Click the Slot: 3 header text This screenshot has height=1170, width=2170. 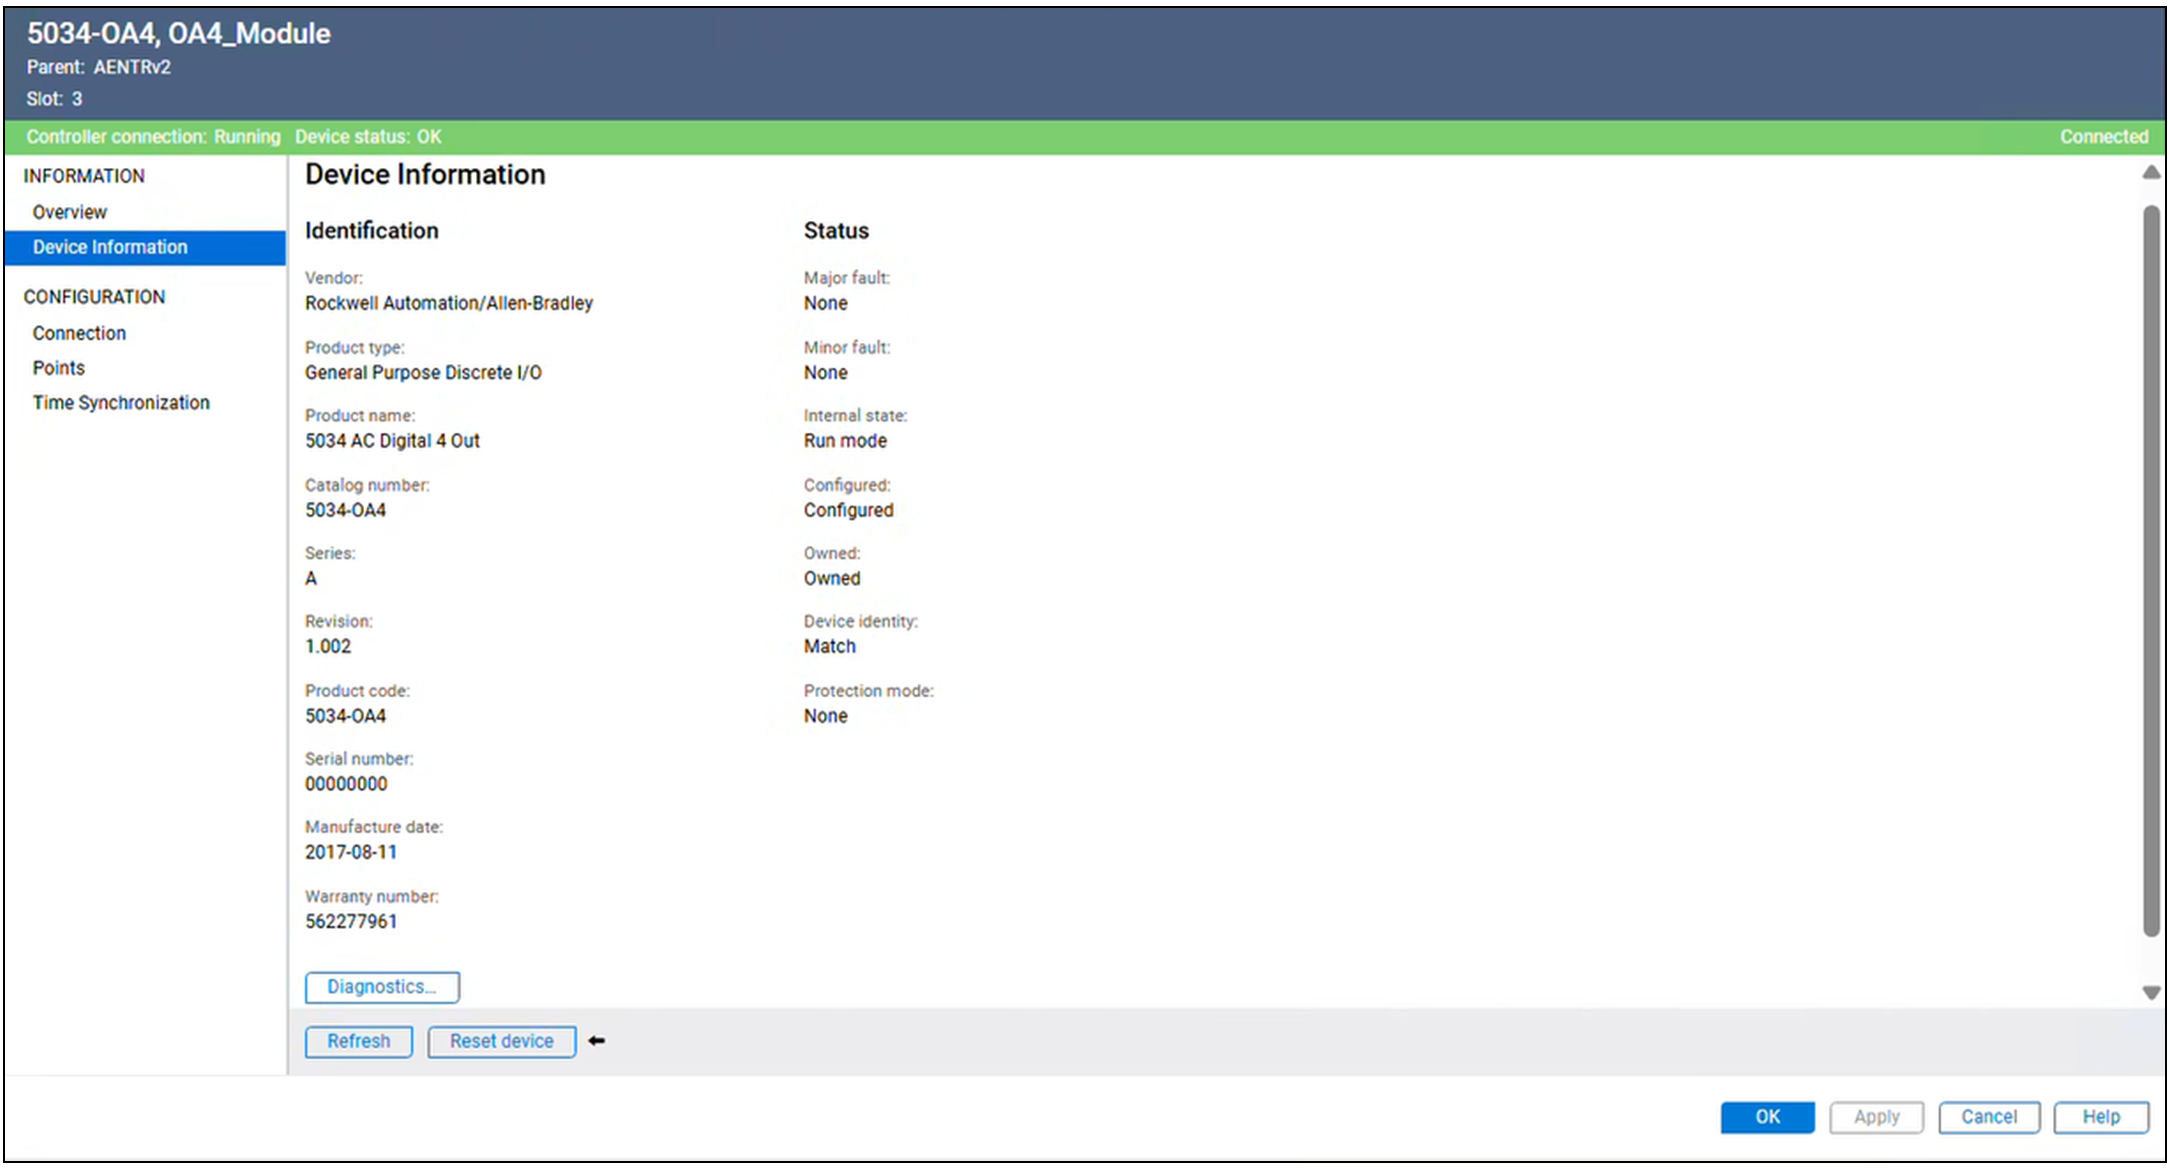point(54,99)
